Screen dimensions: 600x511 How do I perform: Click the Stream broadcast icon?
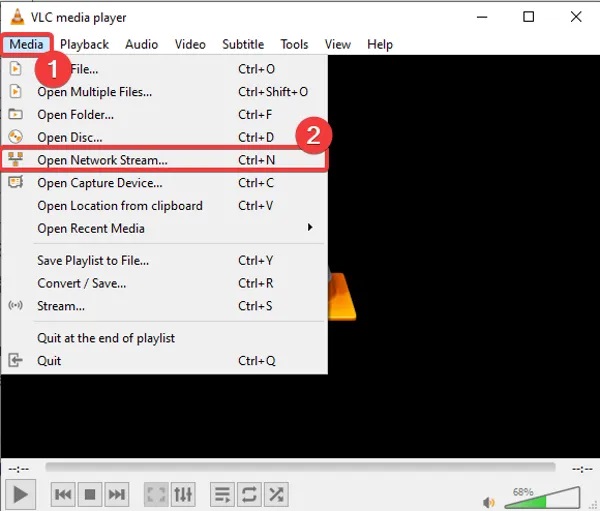15,305
